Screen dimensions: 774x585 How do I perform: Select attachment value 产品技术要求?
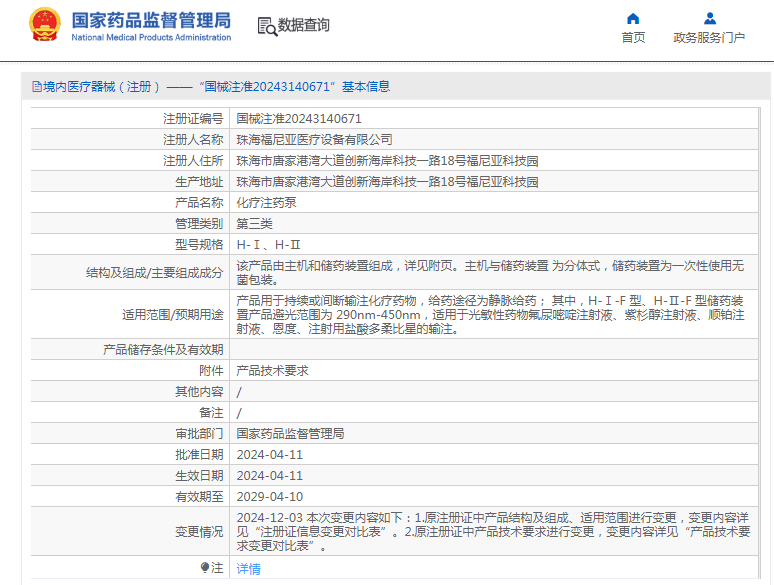[272, 371]
